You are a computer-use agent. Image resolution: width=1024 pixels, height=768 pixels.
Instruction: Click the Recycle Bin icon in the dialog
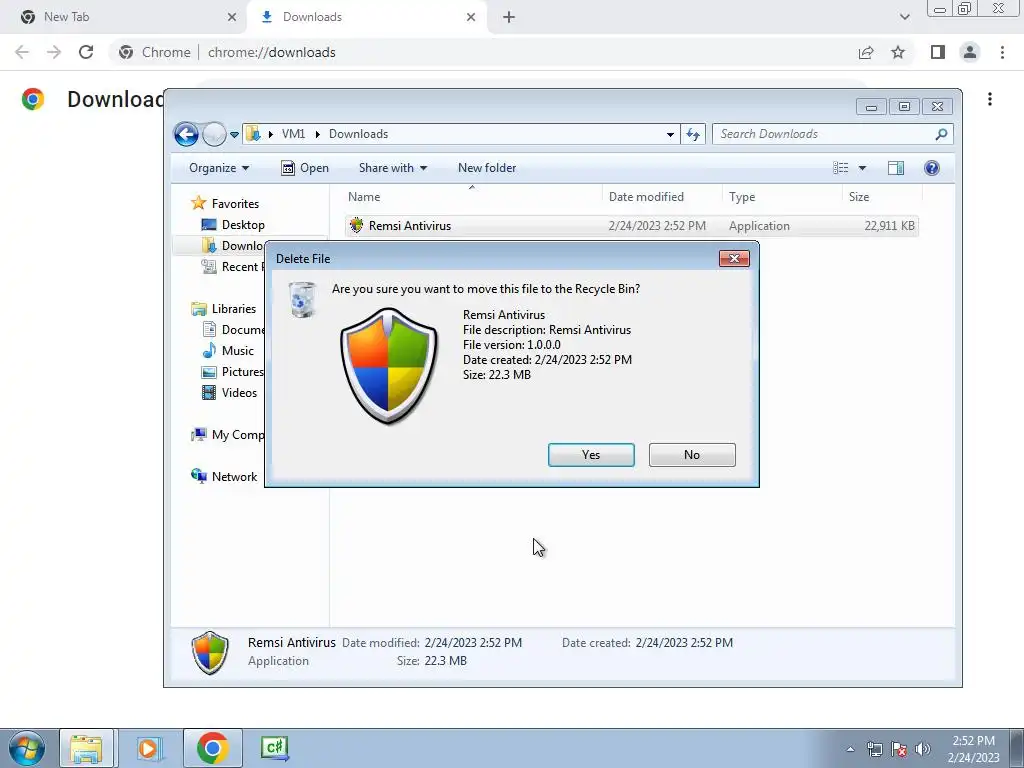pos(302,300)
